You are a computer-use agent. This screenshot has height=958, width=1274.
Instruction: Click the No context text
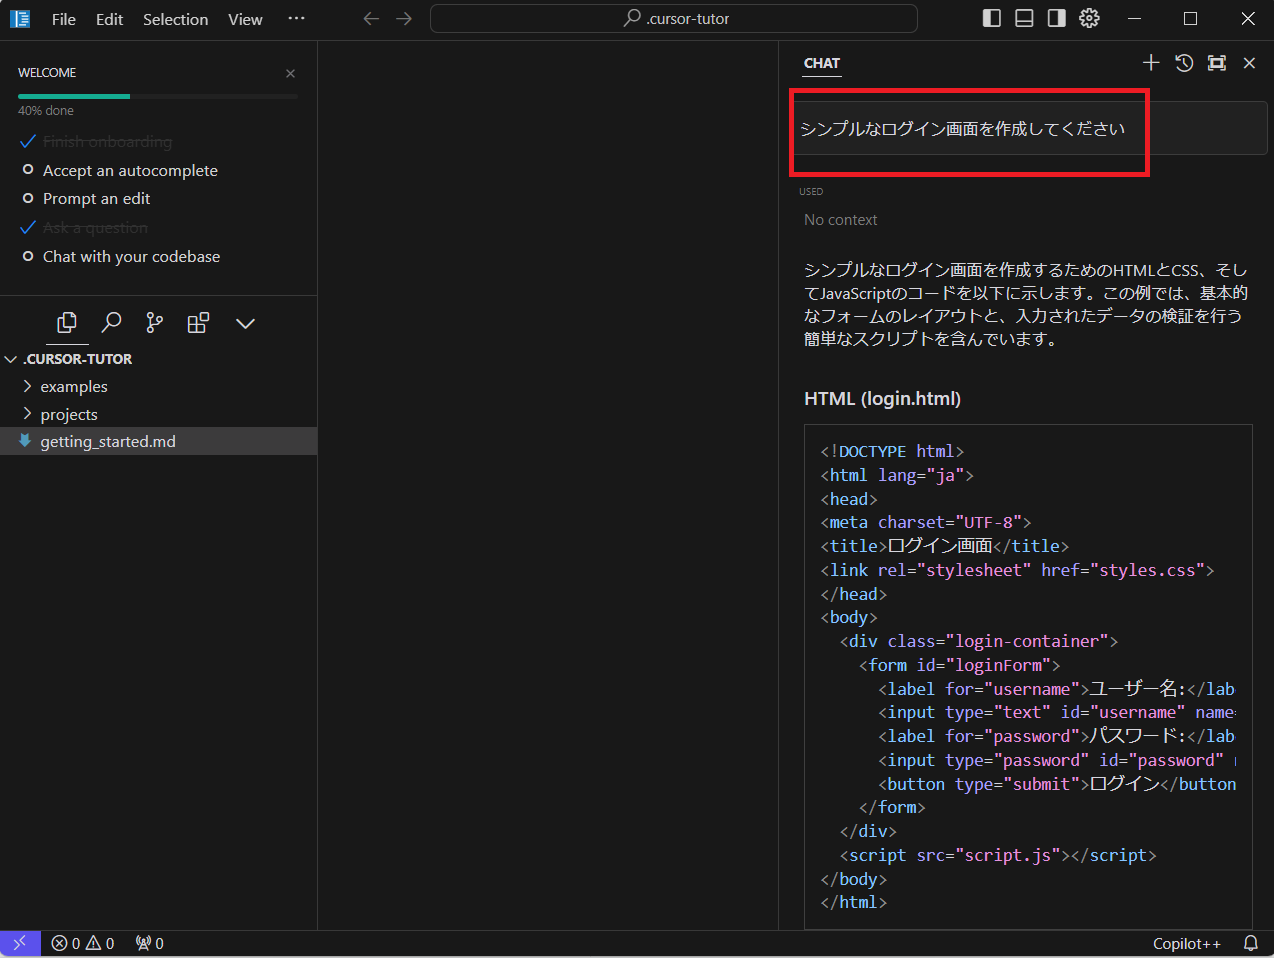pyautogui.click(x=840, y=220)
